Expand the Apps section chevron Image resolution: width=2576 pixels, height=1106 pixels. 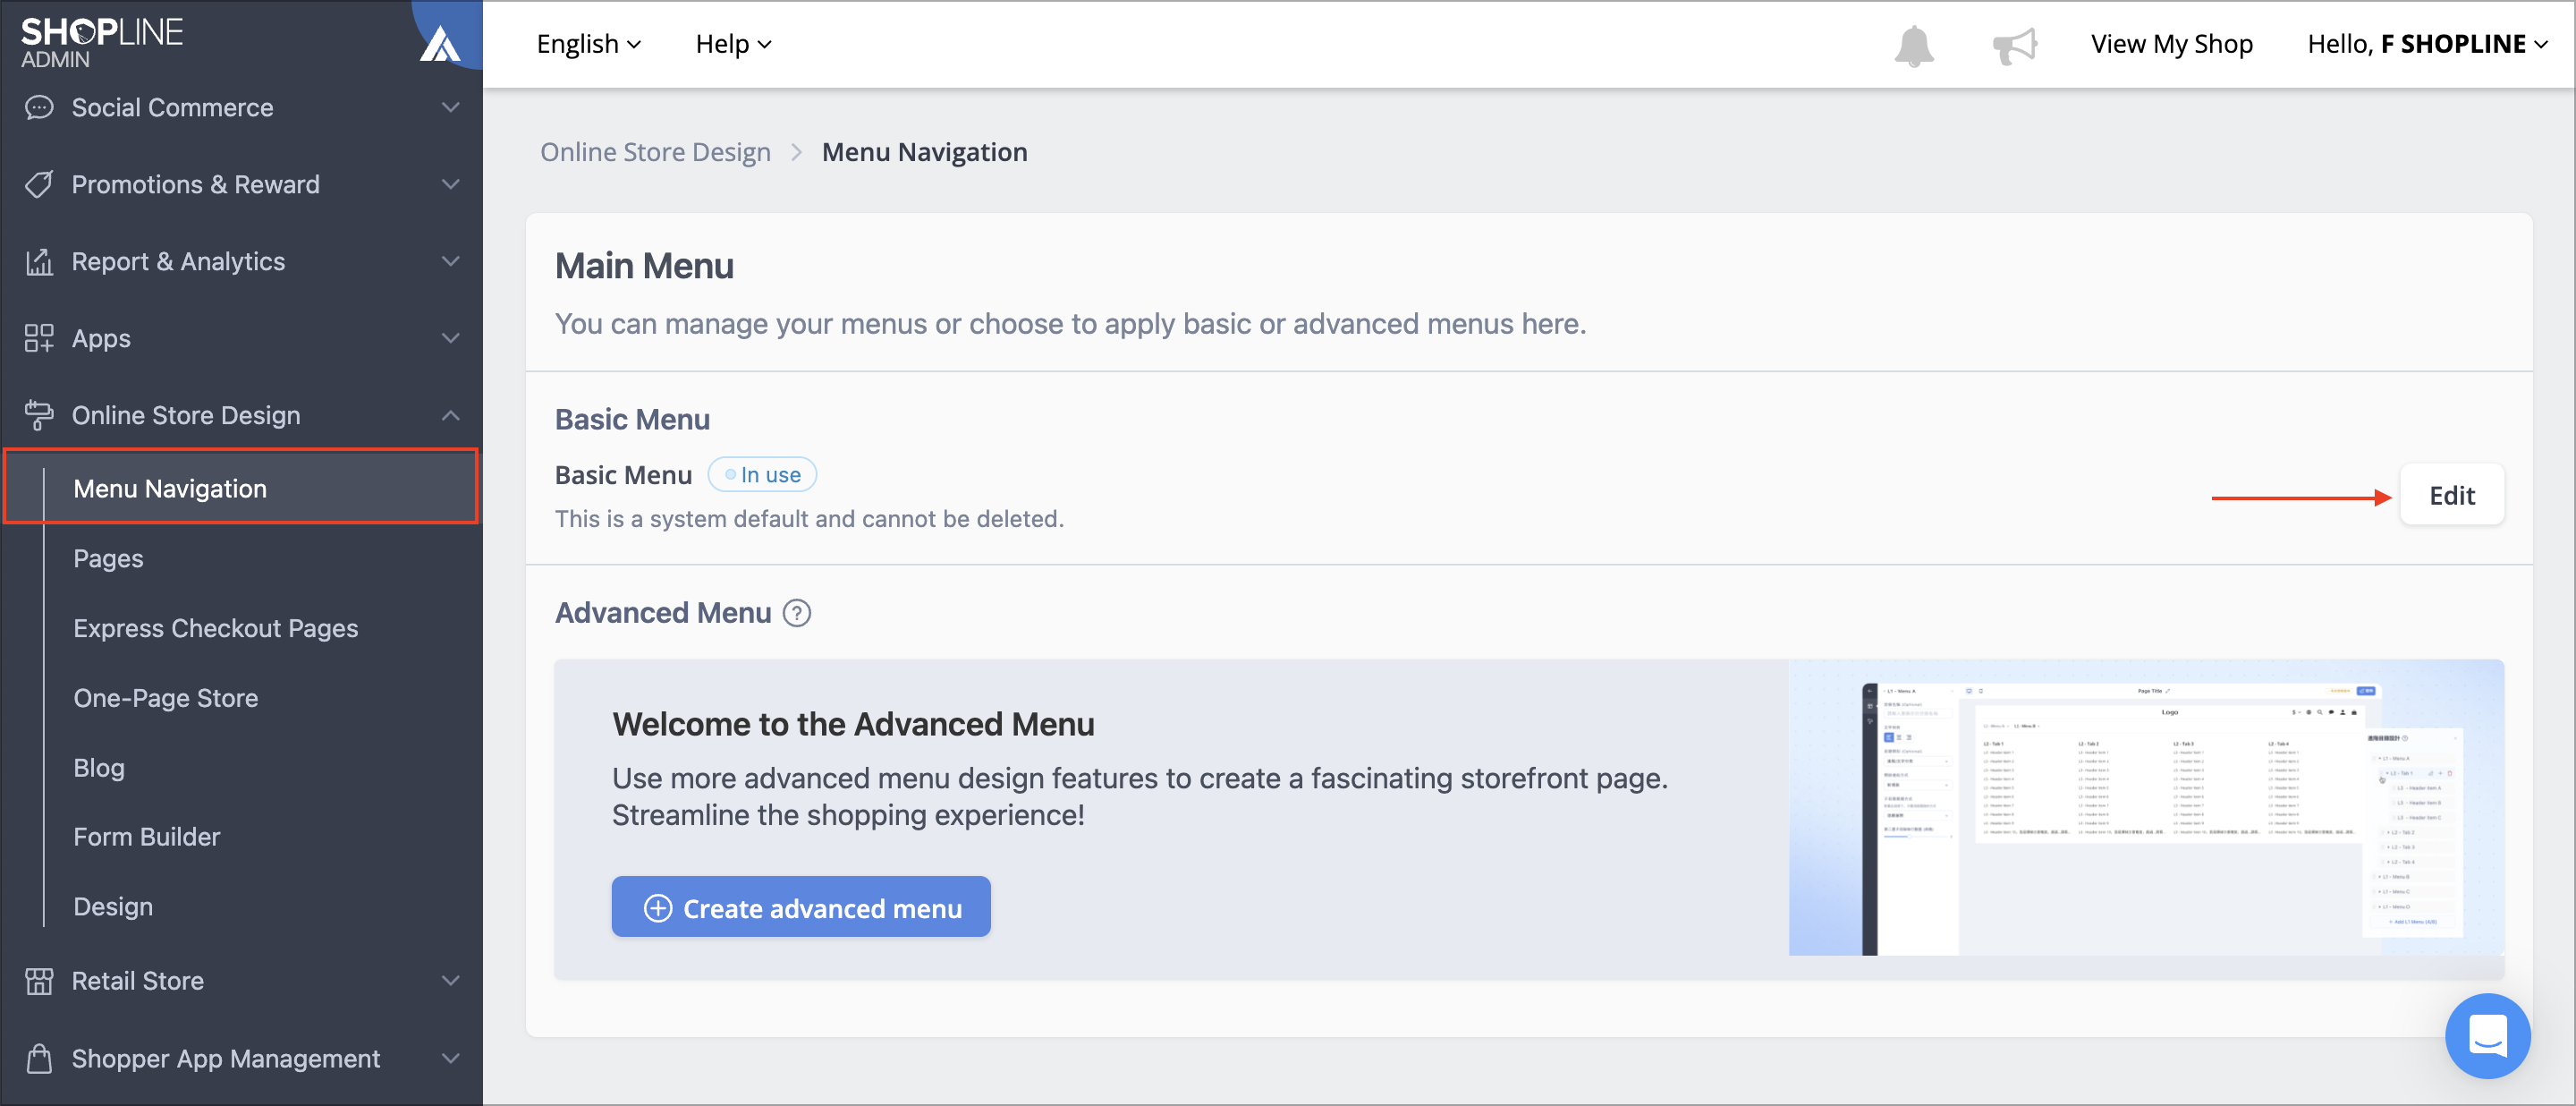coord(451,338)
